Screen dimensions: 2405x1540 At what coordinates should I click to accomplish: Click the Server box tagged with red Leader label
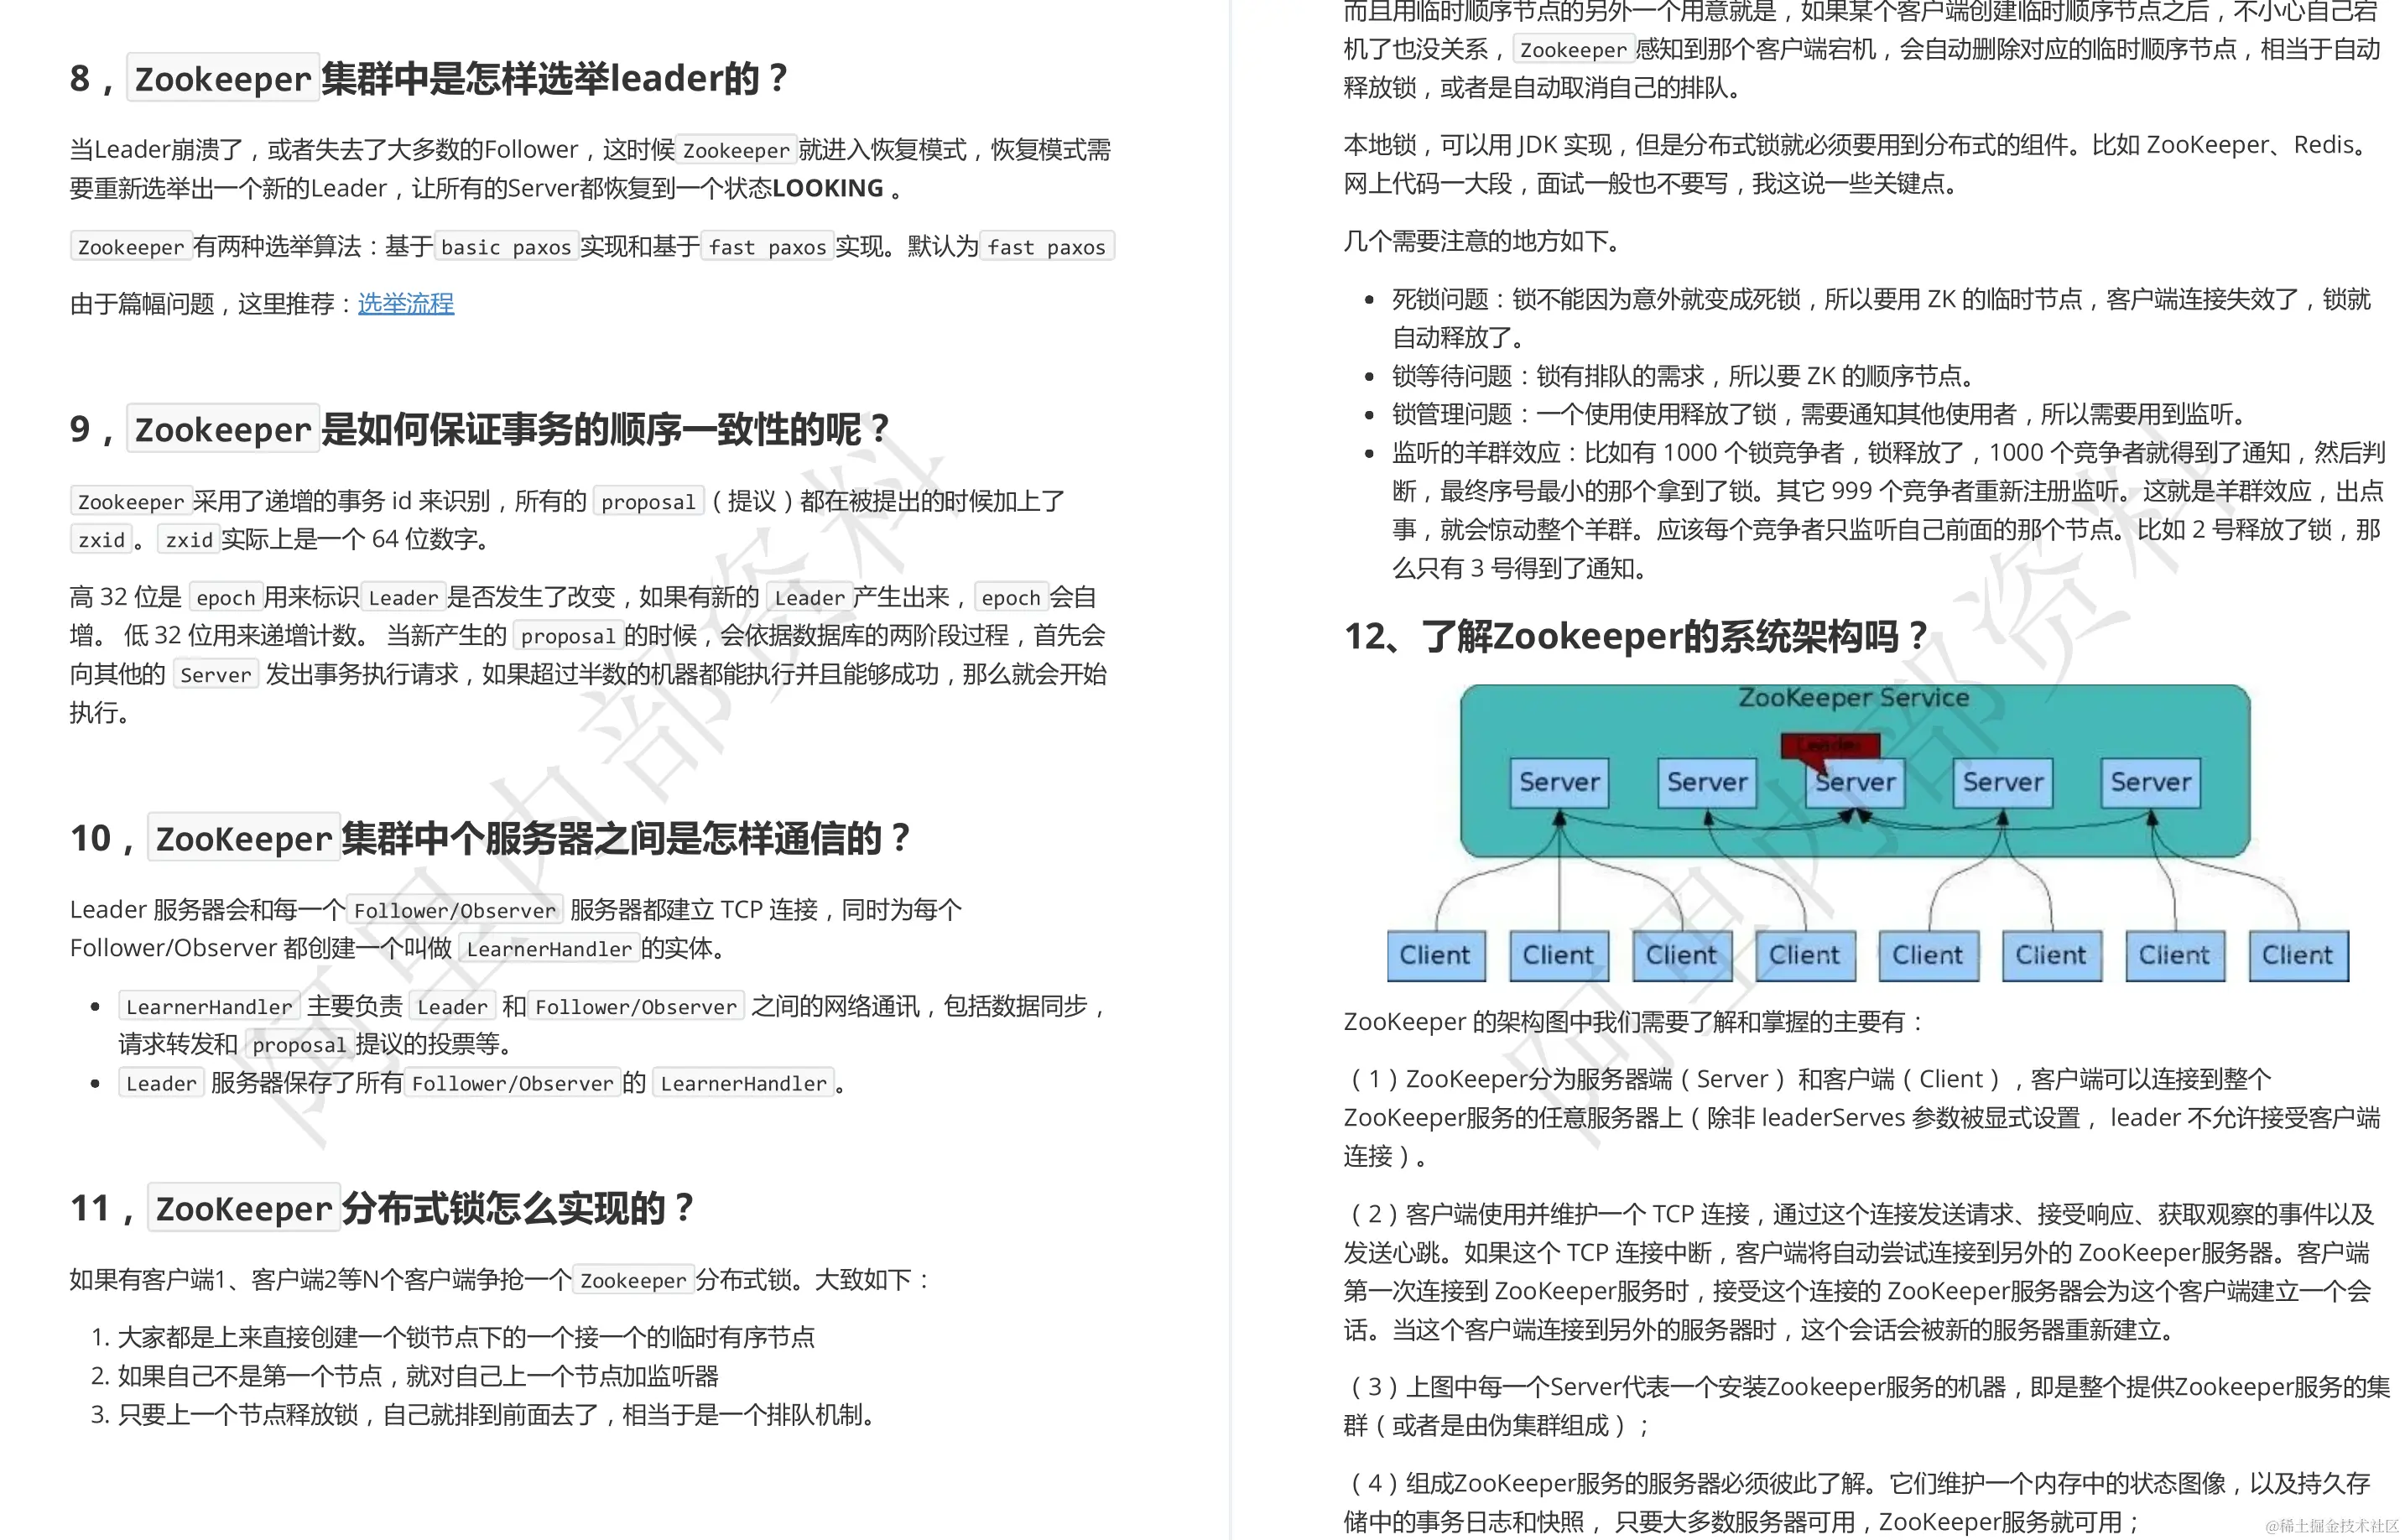coord(1855,782)
